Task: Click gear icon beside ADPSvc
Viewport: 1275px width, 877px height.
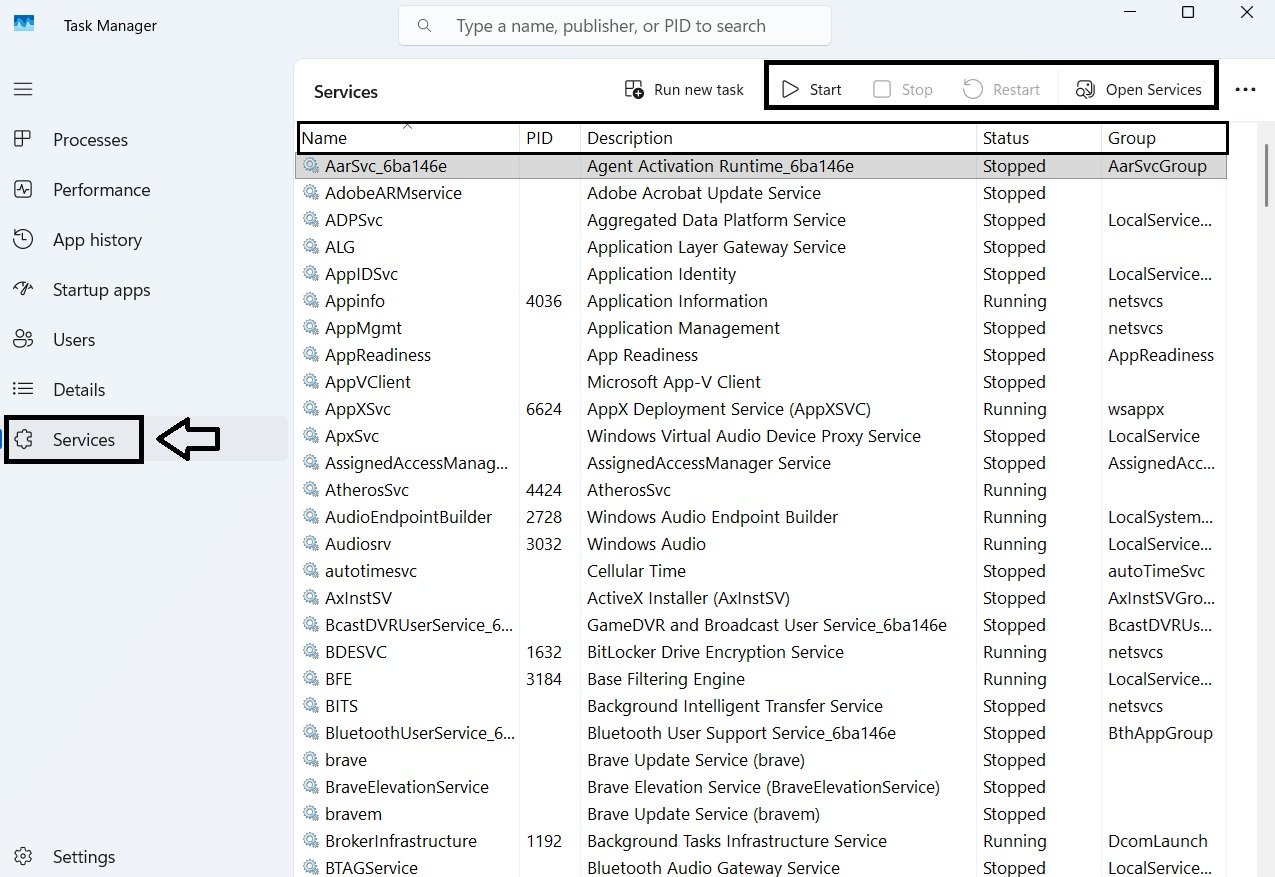Action: point(311,220)
